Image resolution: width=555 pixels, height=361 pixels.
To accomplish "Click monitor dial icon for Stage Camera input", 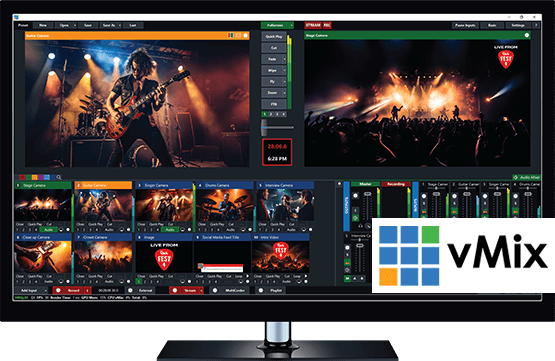I will [x=61, y=230].
